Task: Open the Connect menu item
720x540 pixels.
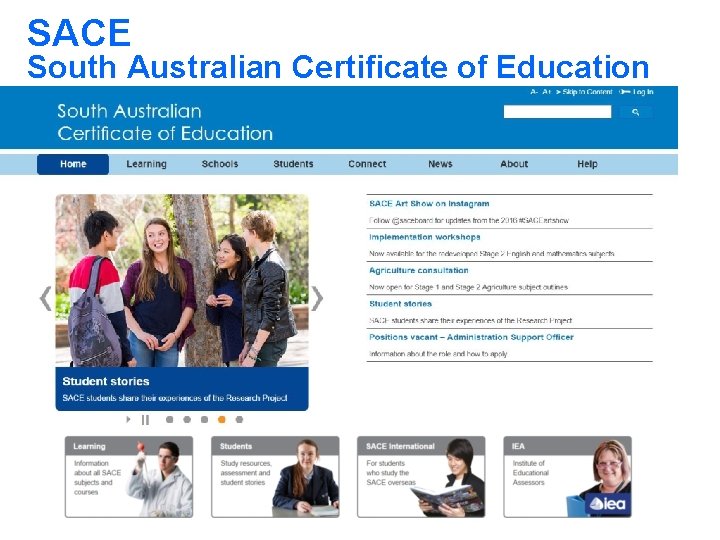Action: pos(367,164)
